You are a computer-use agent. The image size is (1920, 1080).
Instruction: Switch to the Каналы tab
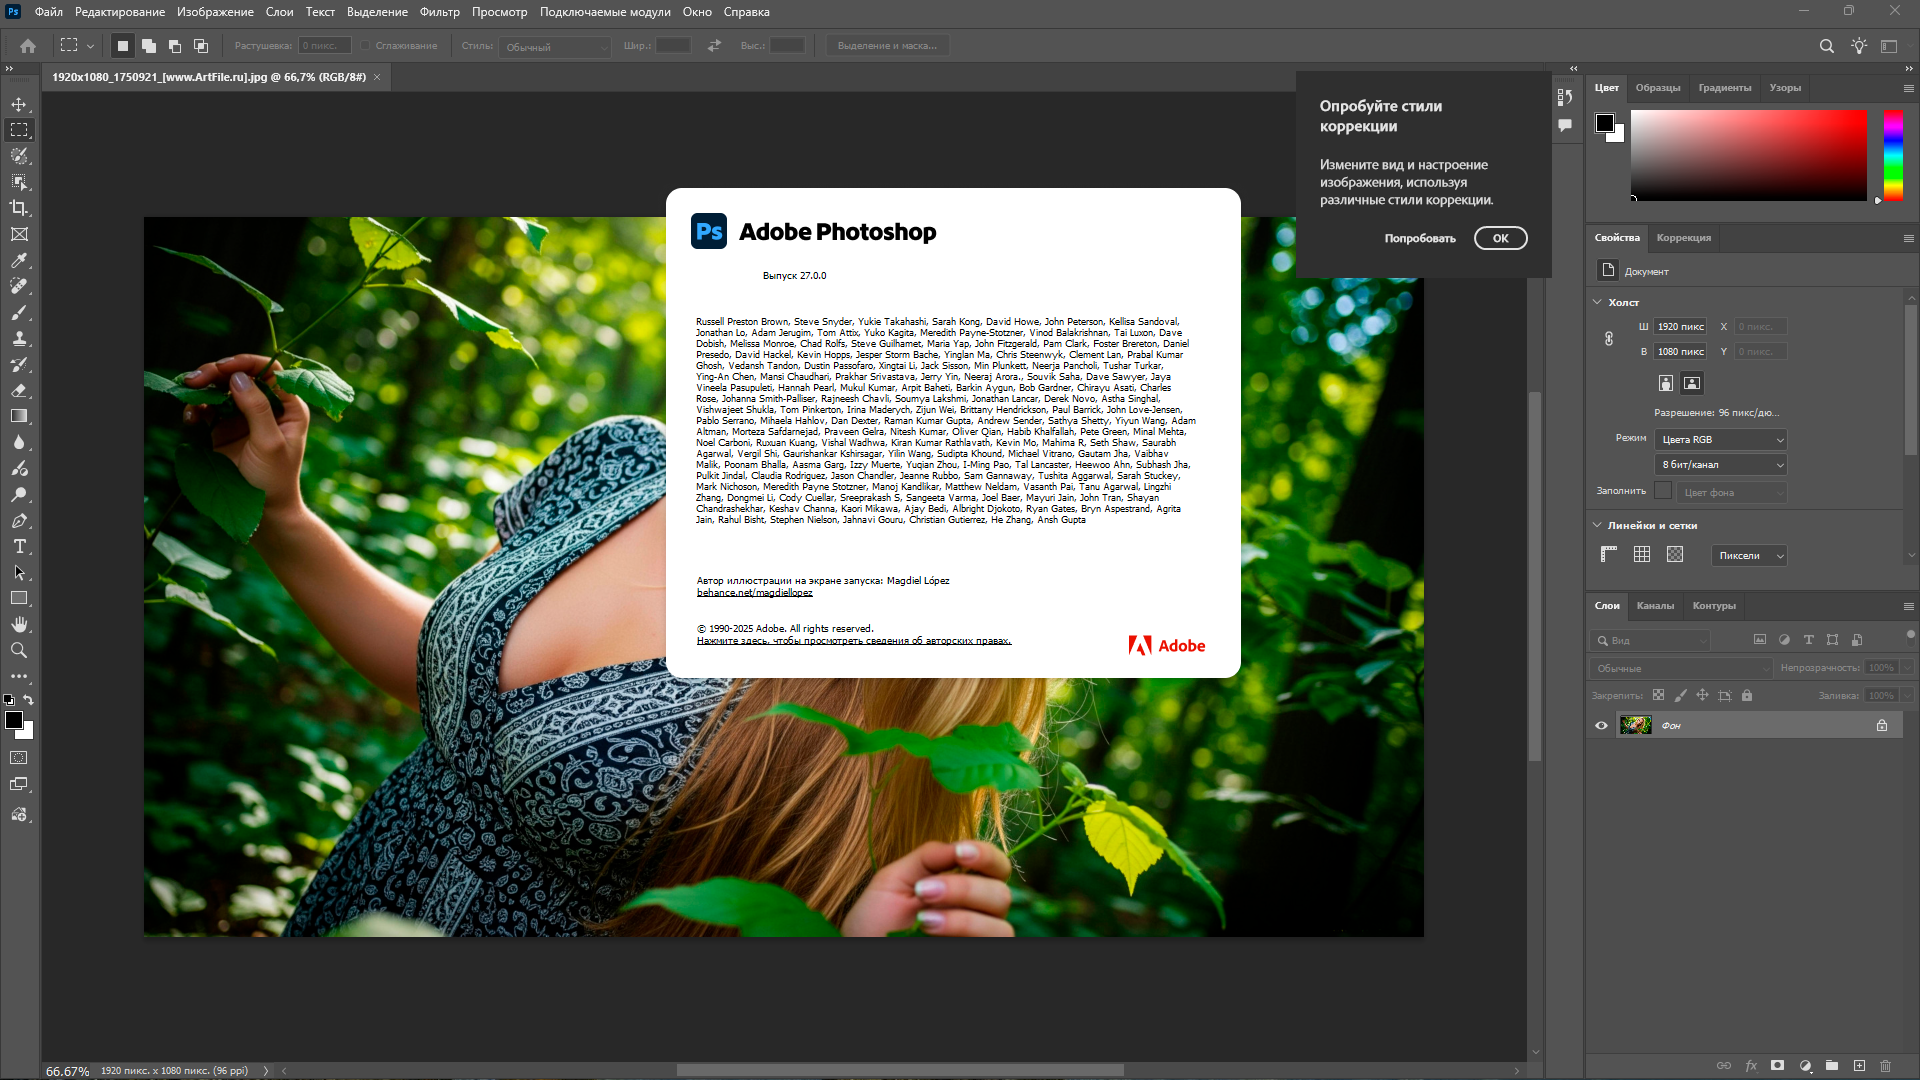tap(1655, 606)
